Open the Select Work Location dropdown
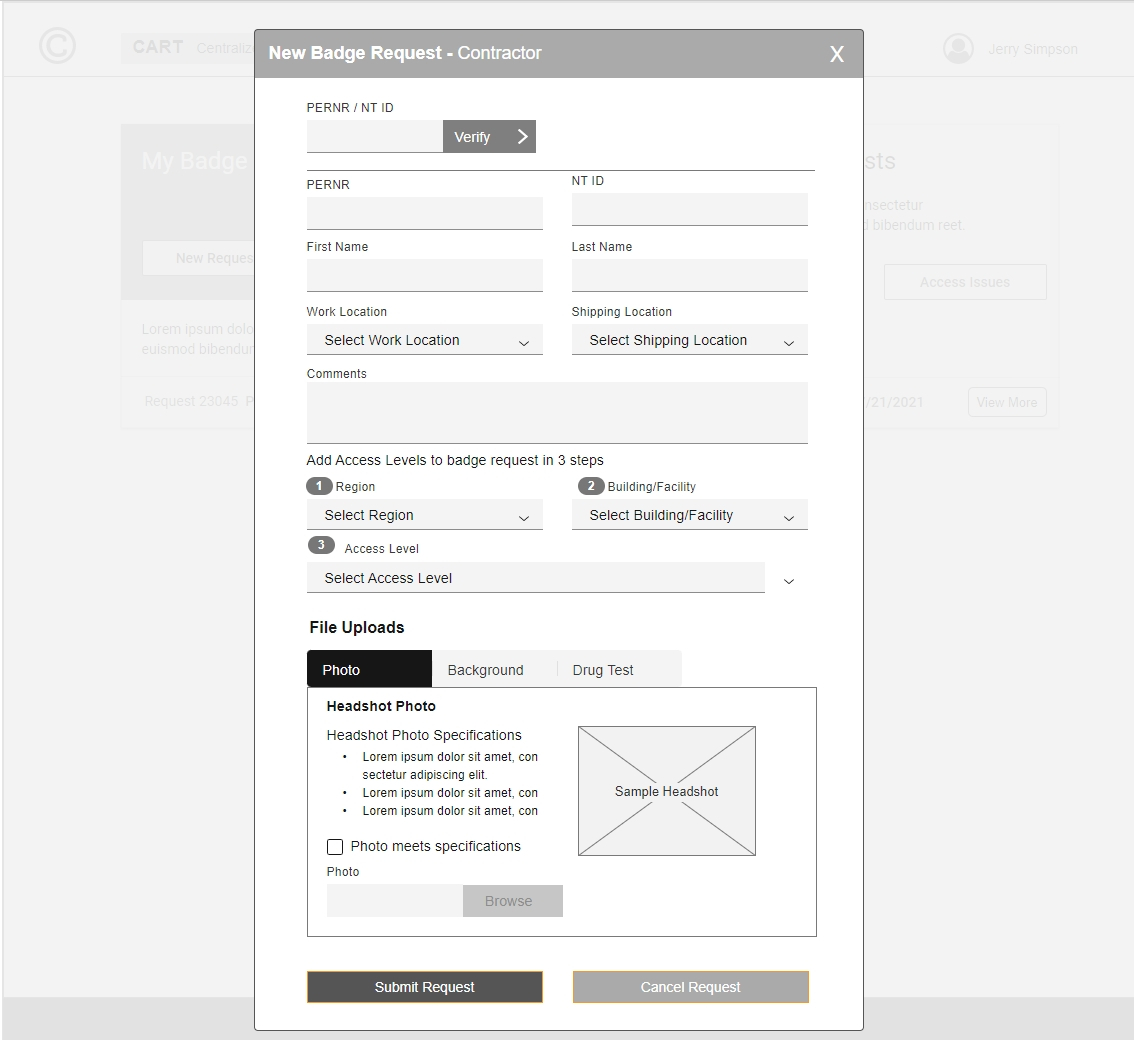1134x1040 pixels. (424, 341)
